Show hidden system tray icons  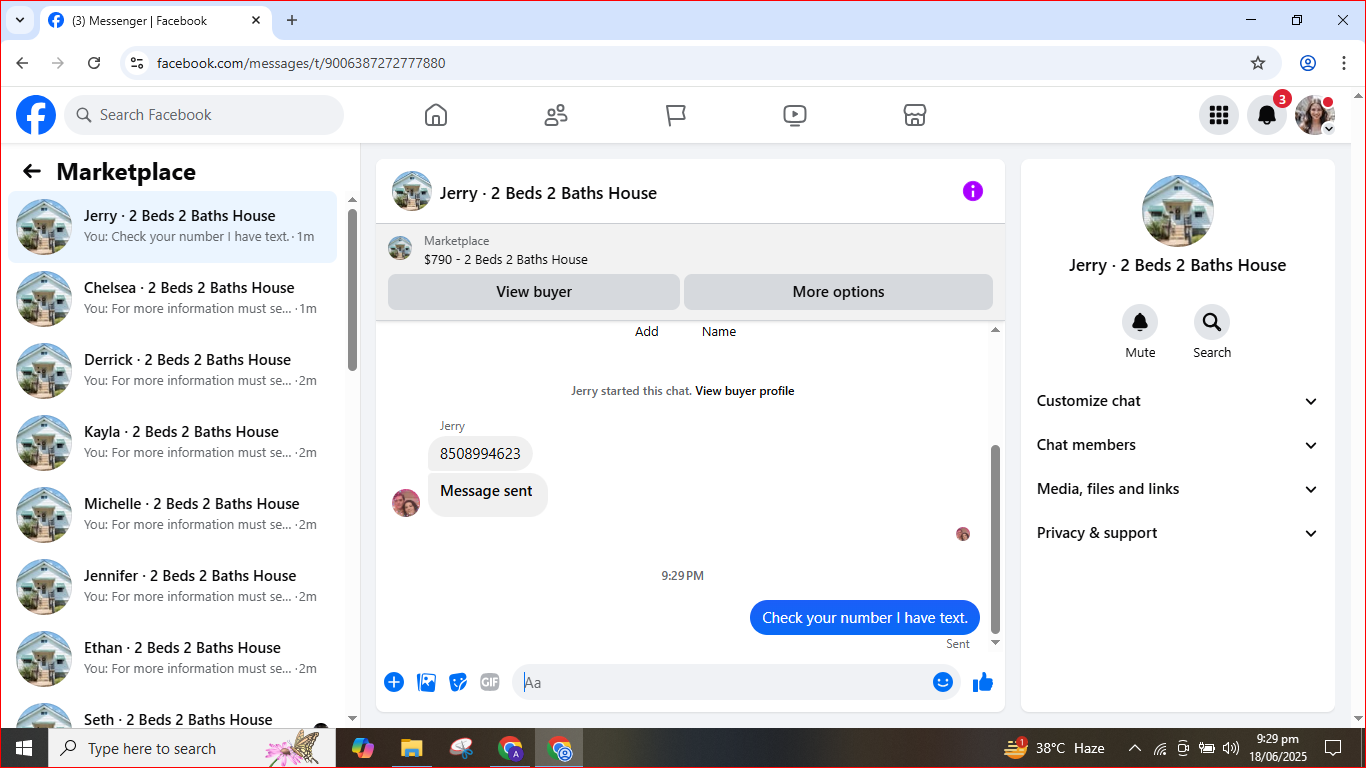point(1135,748)
